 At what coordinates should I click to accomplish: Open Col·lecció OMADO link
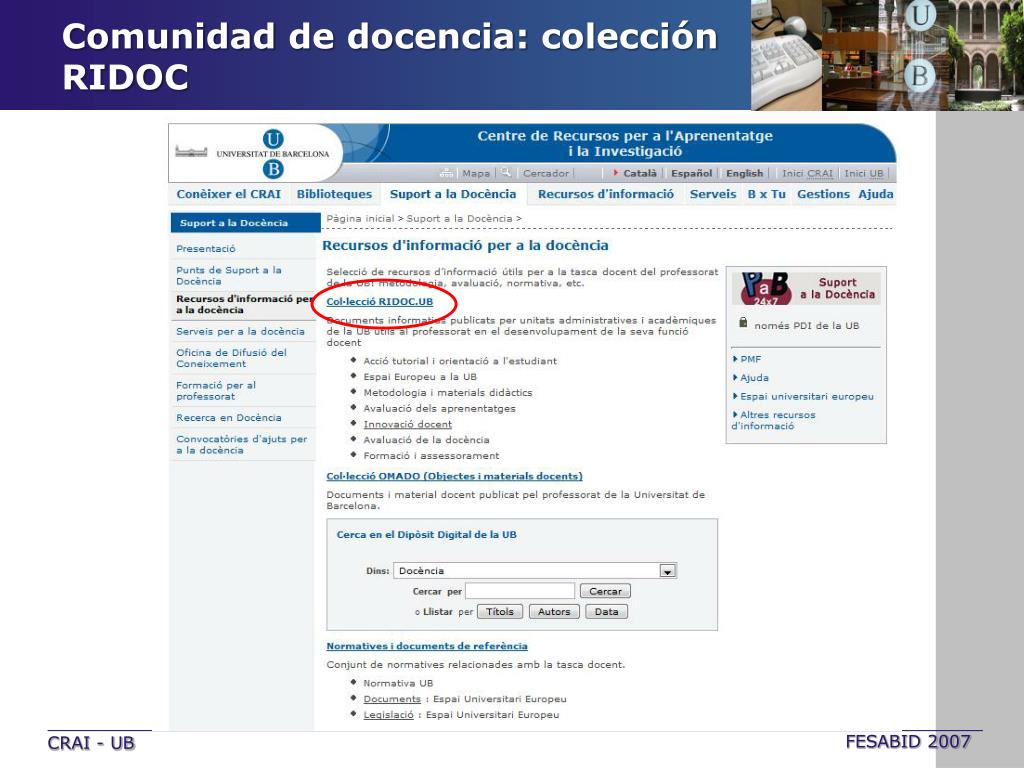coord(455,476)
